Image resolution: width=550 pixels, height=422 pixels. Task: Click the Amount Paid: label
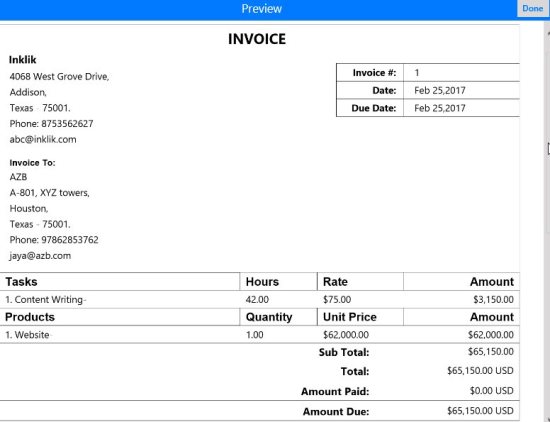point(335,391)
